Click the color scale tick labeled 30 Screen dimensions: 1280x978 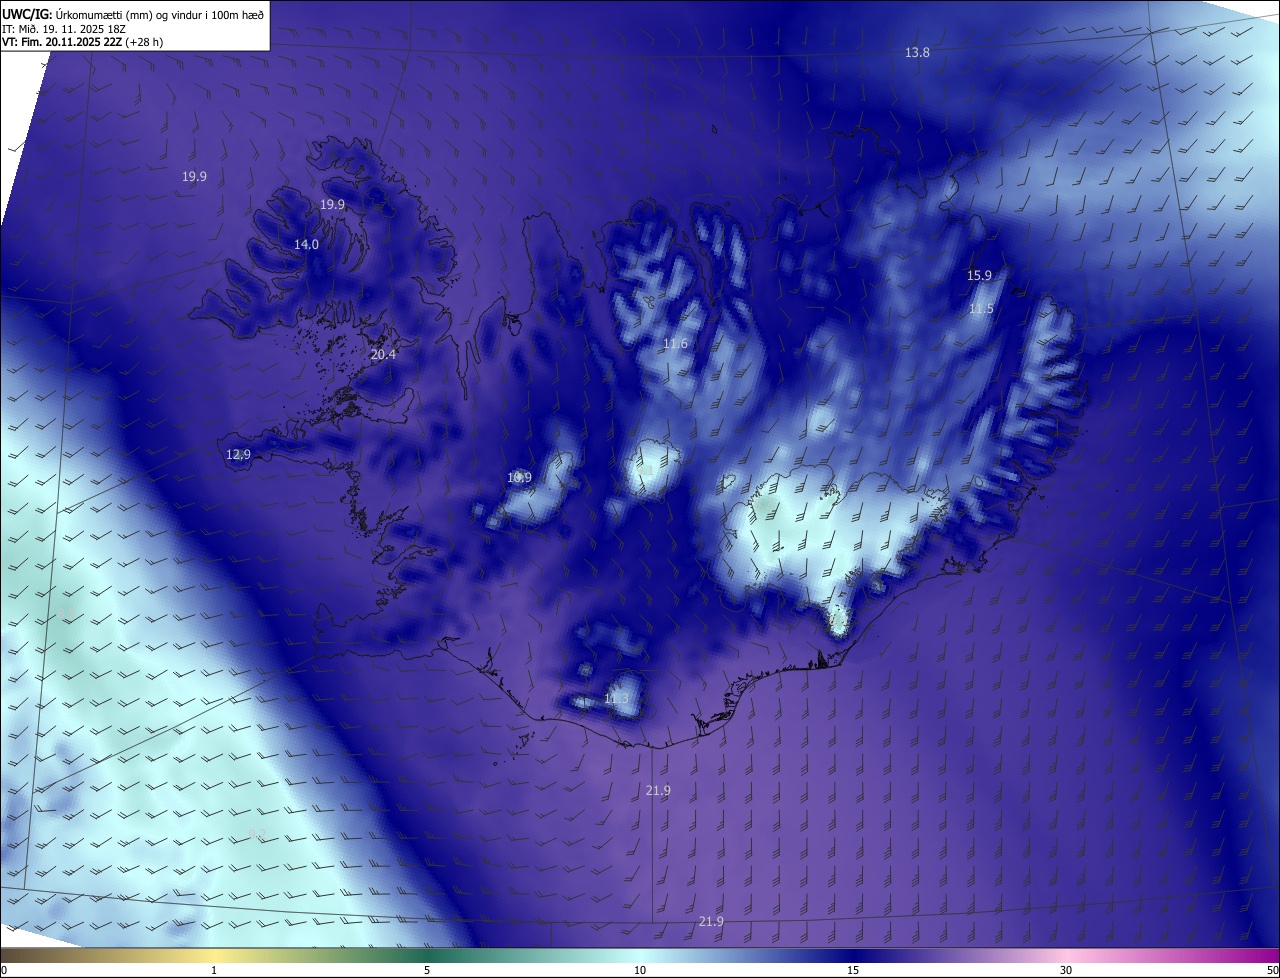coord(1066,970)
